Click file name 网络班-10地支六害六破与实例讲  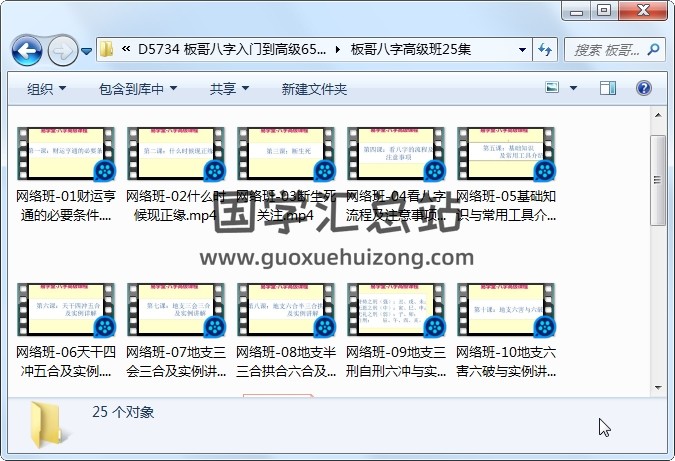(x=506, y=362)
